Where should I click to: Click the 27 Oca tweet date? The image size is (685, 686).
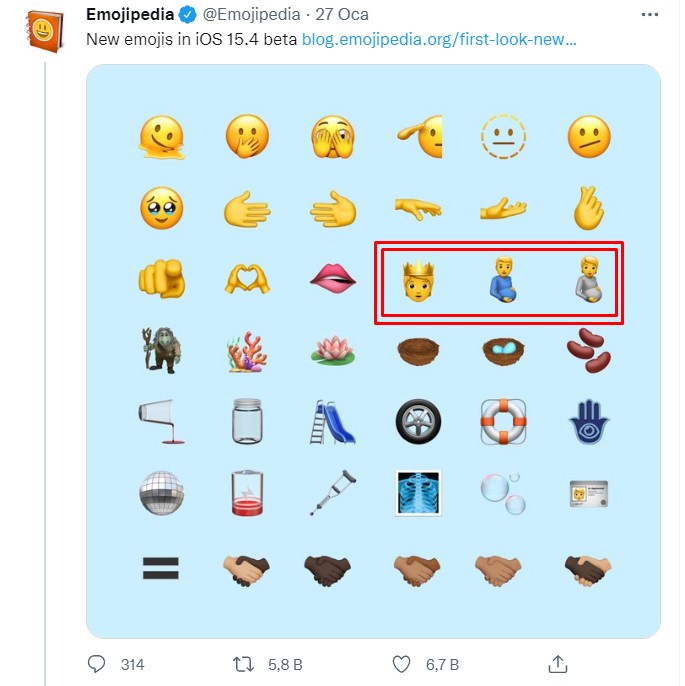(x=342, y=17)
